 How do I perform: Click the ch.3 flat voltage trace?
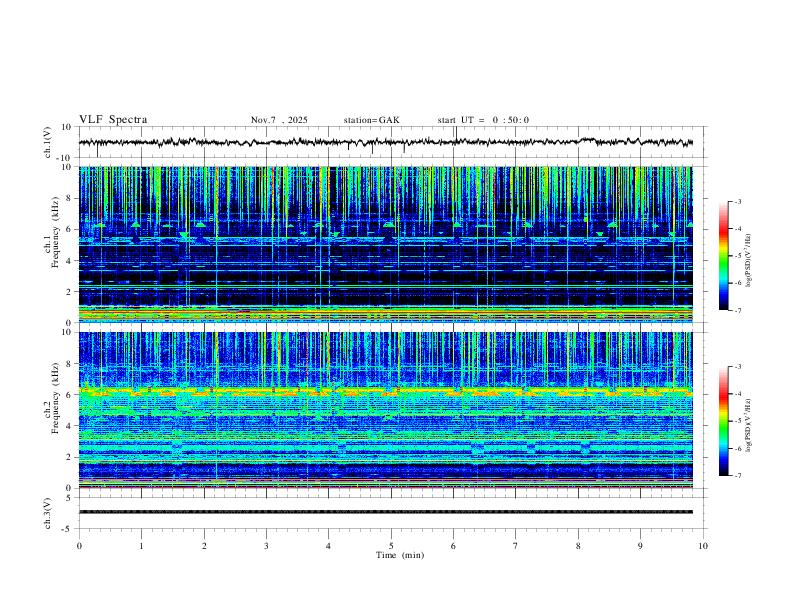click(x=386, y=512)
